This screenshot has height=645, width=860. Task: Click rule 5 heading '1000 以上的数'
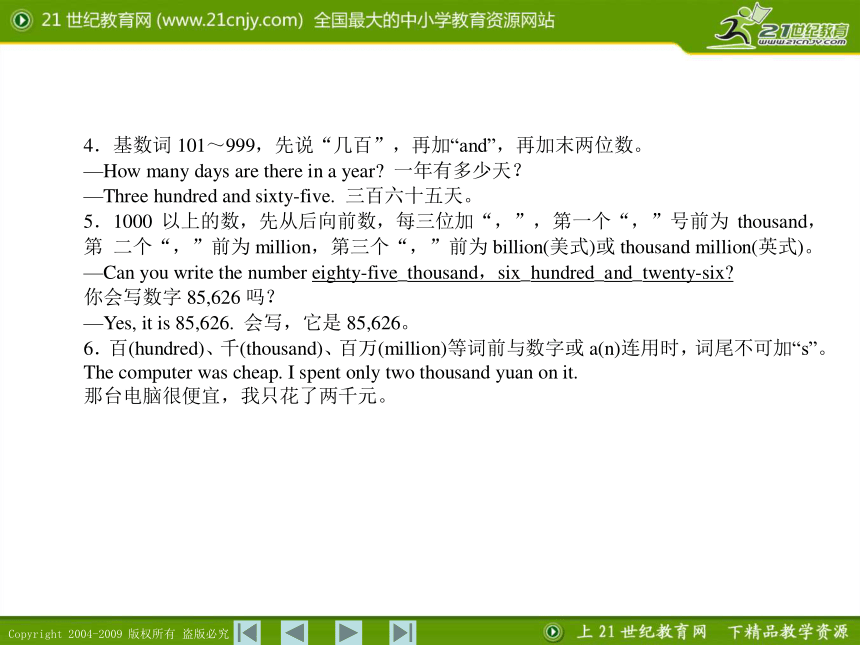[176, 222]
